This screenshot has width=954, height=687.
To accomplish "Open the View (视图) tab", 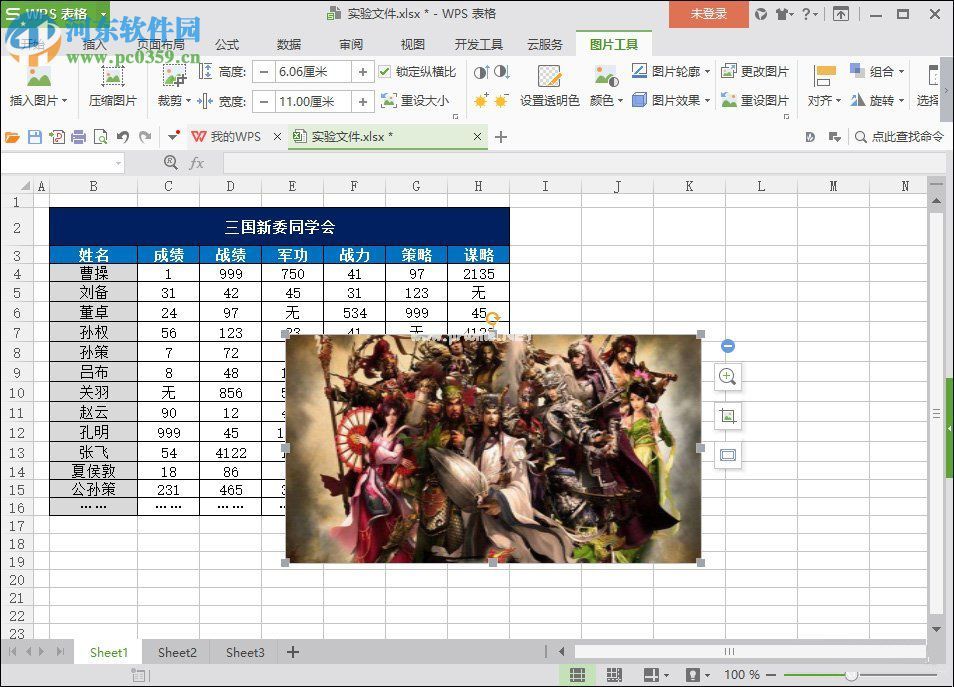I will [413, 44].
